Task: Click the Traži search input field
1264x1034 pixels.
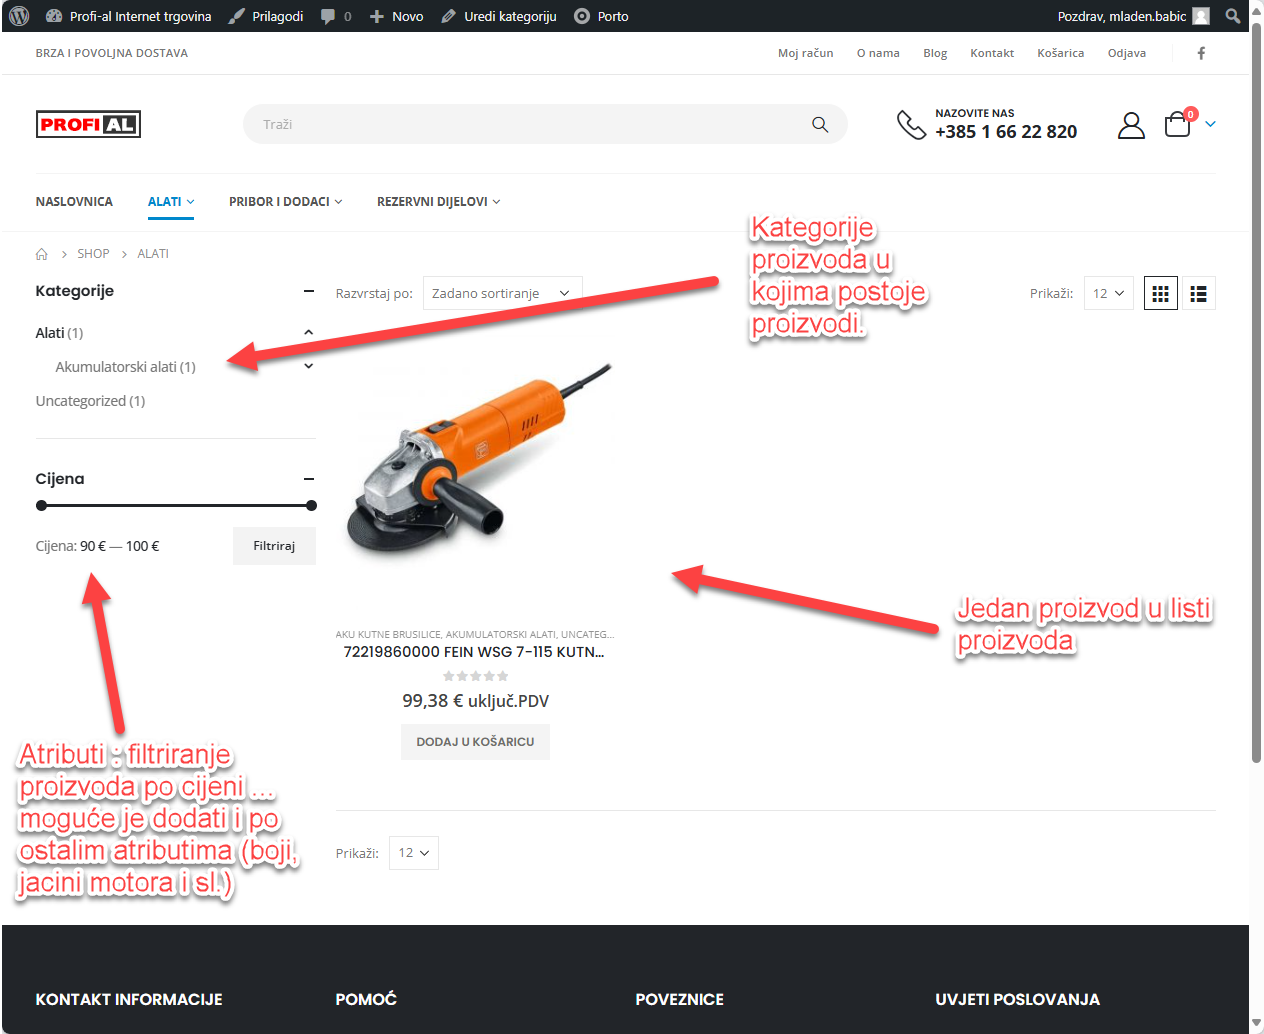Action: coord(520,125)
